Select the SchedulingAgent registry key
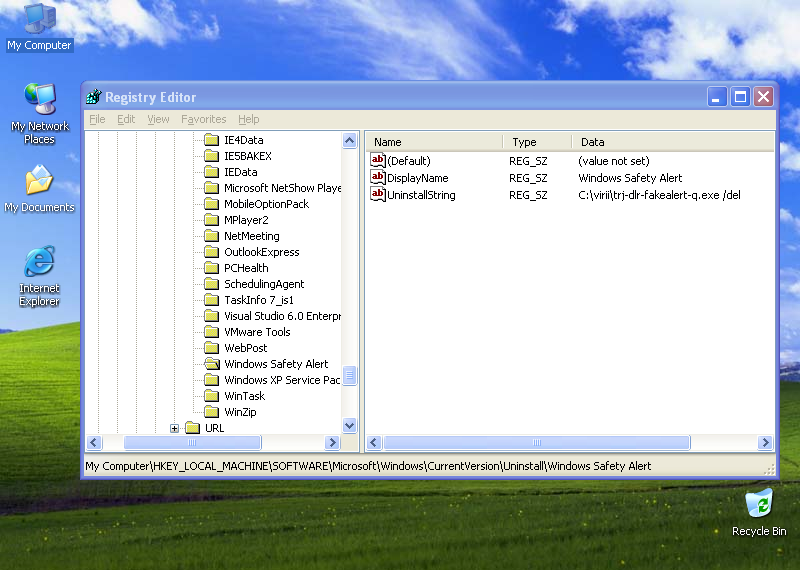The image size is (800, 570). (x=264, y=284)
